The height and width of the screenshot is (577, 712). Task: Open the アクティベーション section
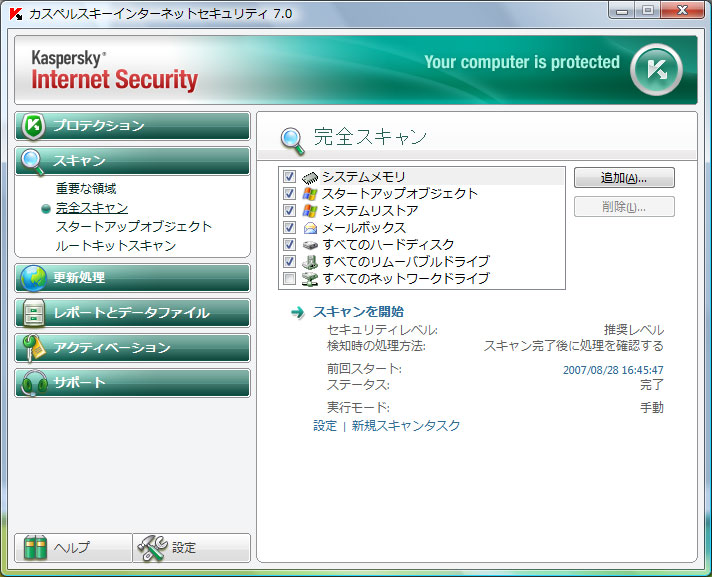[133, 348]
